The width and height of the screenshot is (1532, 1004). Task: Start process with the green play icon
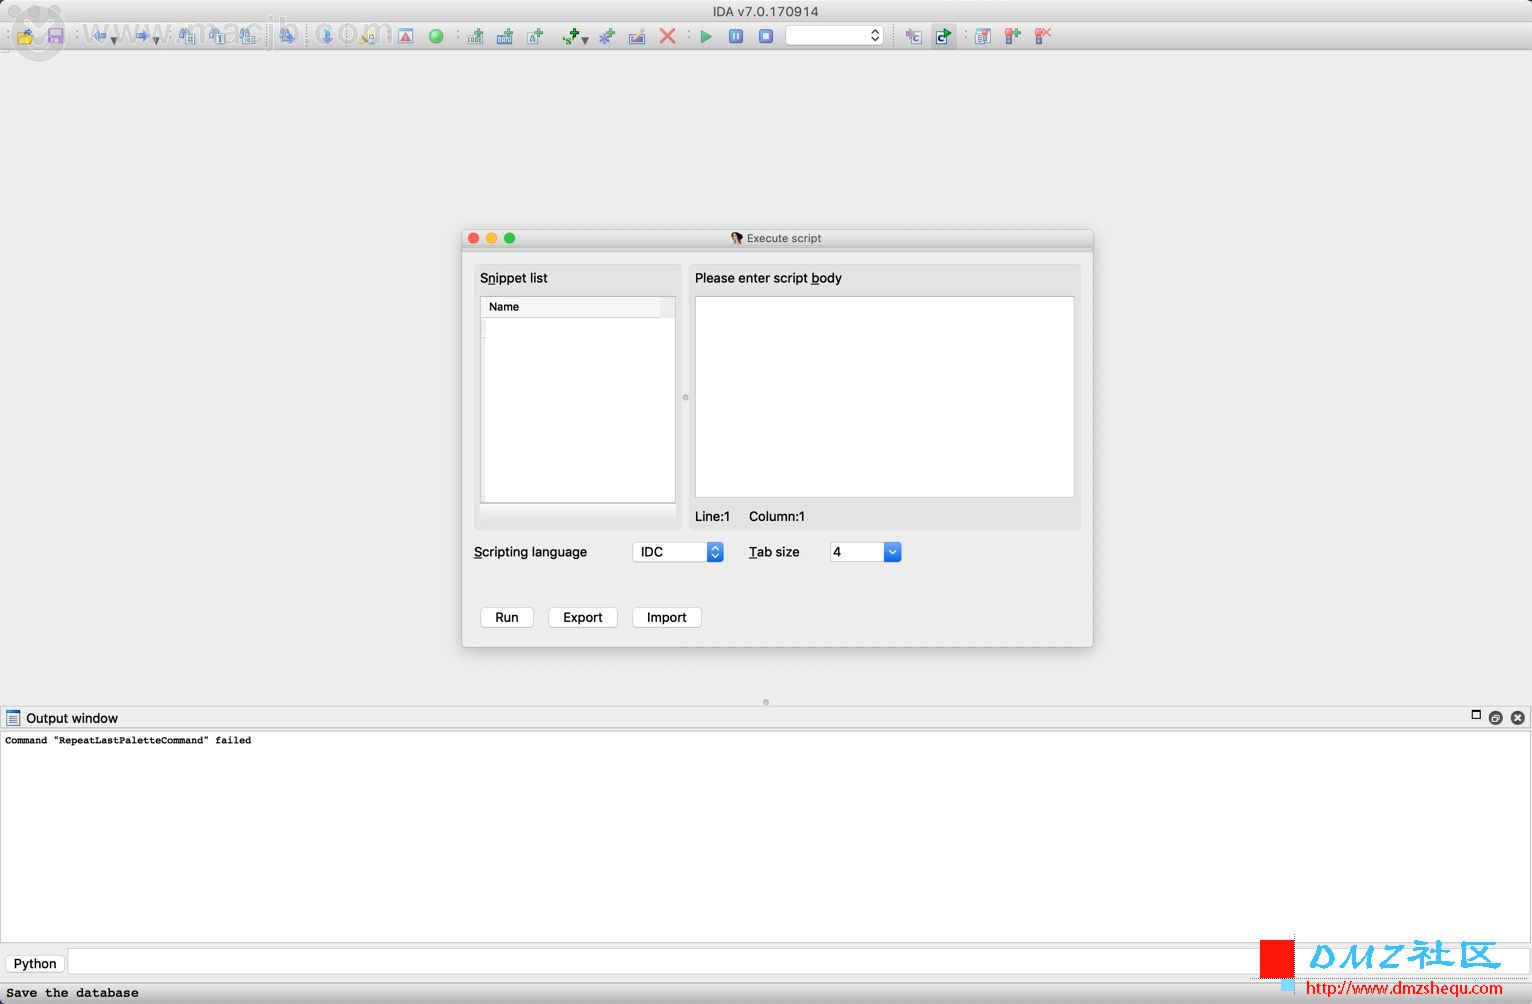point(706,36)
